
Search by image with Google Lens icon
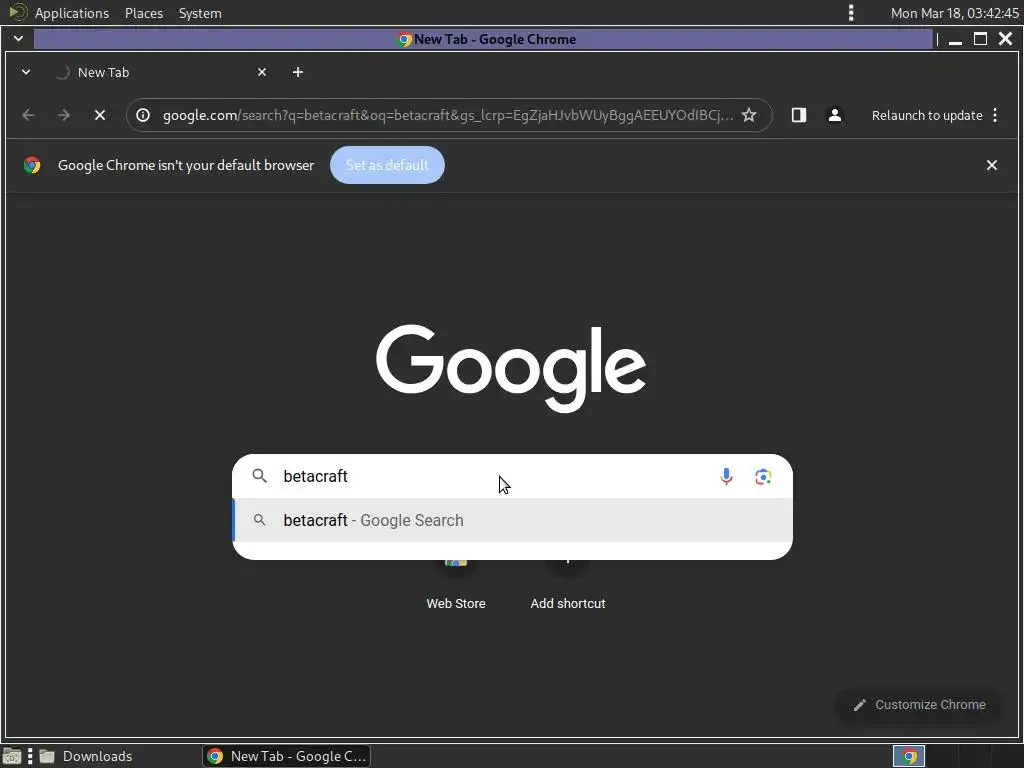coord(763,477)
